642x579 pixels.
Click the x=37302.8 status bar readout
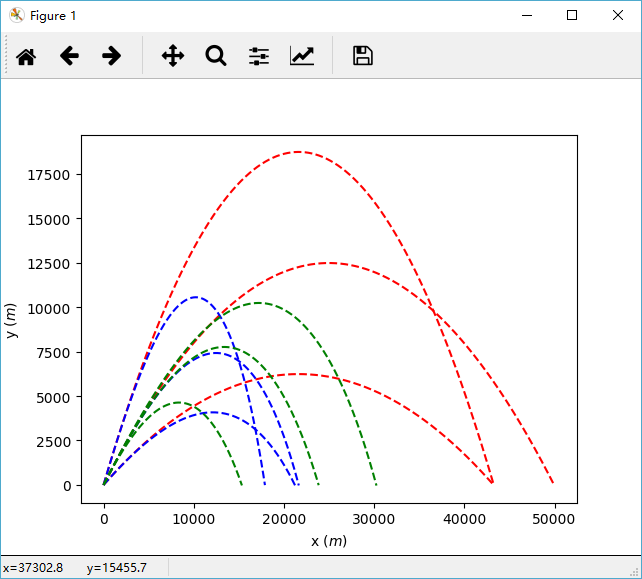(33, 568)
